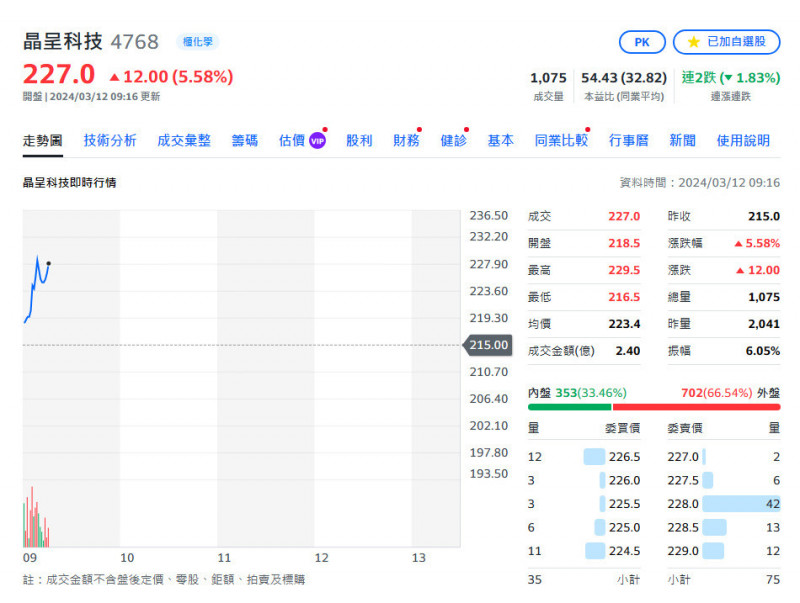Screen dimensions: 800x603
Task: Click the bid price 225.5
Action: point(624,504)
